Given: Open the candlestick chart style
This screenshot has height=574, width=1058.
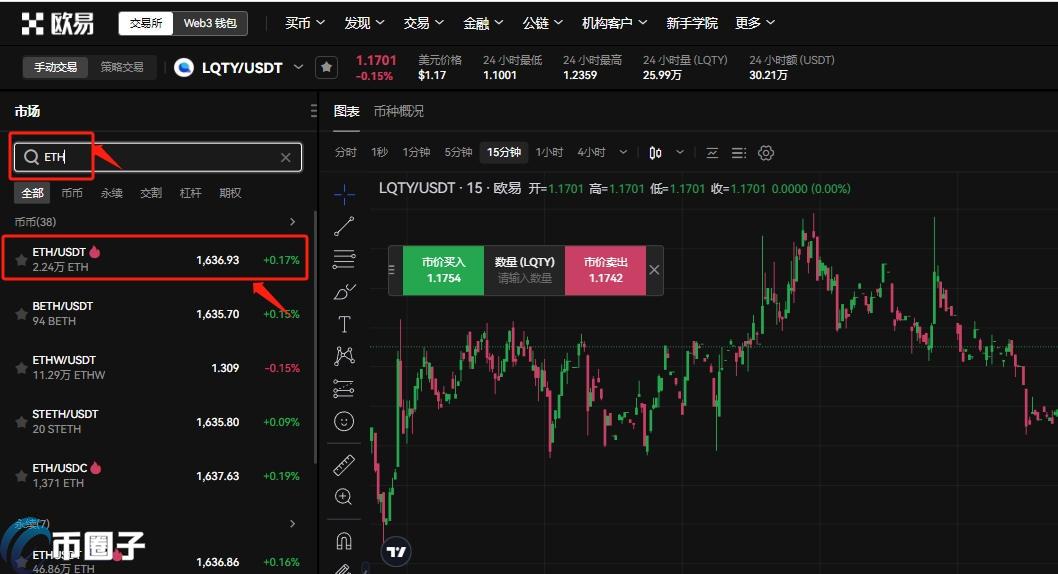Looking at the screenshot, I should click(655, 153).
